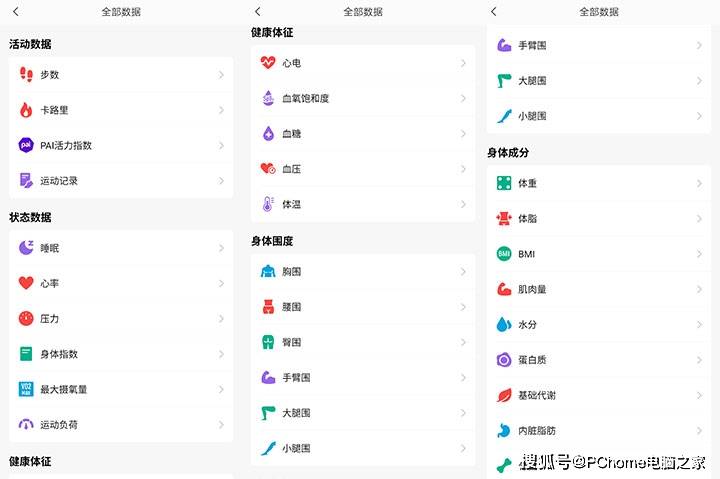Click the chevron on the 基础代谢 row
Viewport: 720px width, 479px height.
tap(699, 395)
